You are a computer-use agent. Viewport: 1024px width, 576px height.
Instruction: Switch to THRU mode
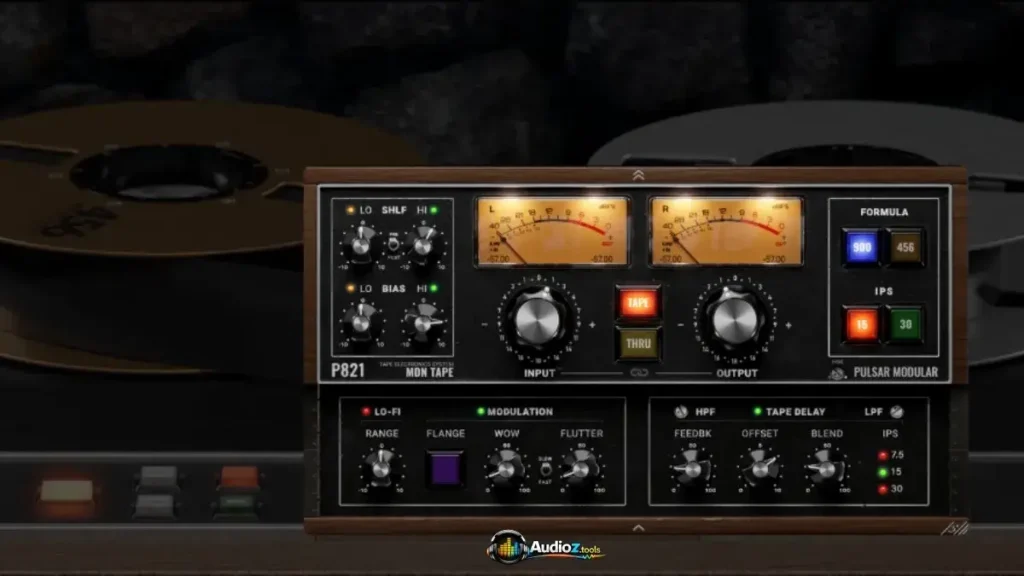tap(637, 343)
